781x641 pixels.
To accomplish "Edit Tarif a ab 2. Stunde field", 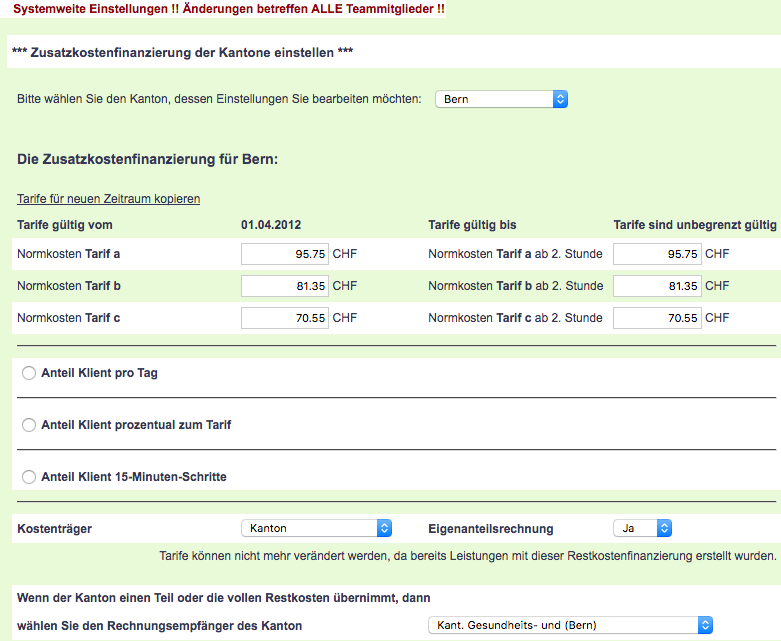I will [x=656, y=254].
